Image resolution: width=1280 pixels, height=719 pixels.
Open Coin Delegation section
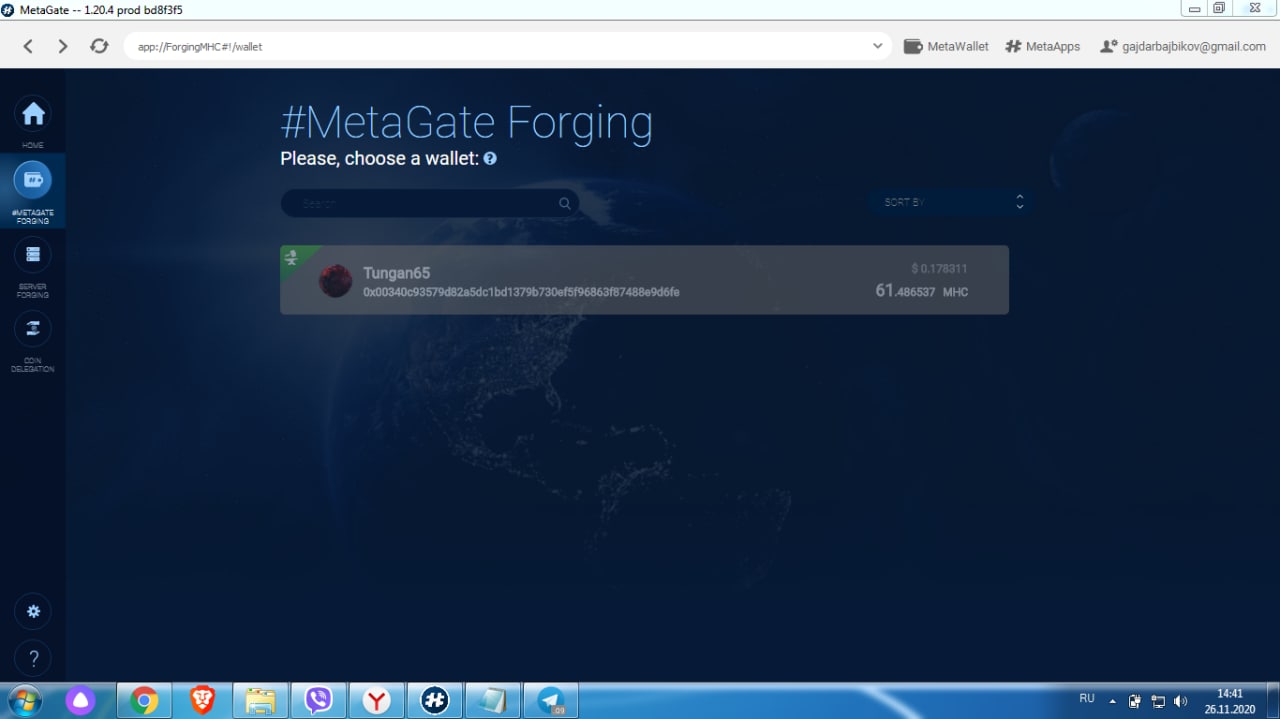coord(33,339)
